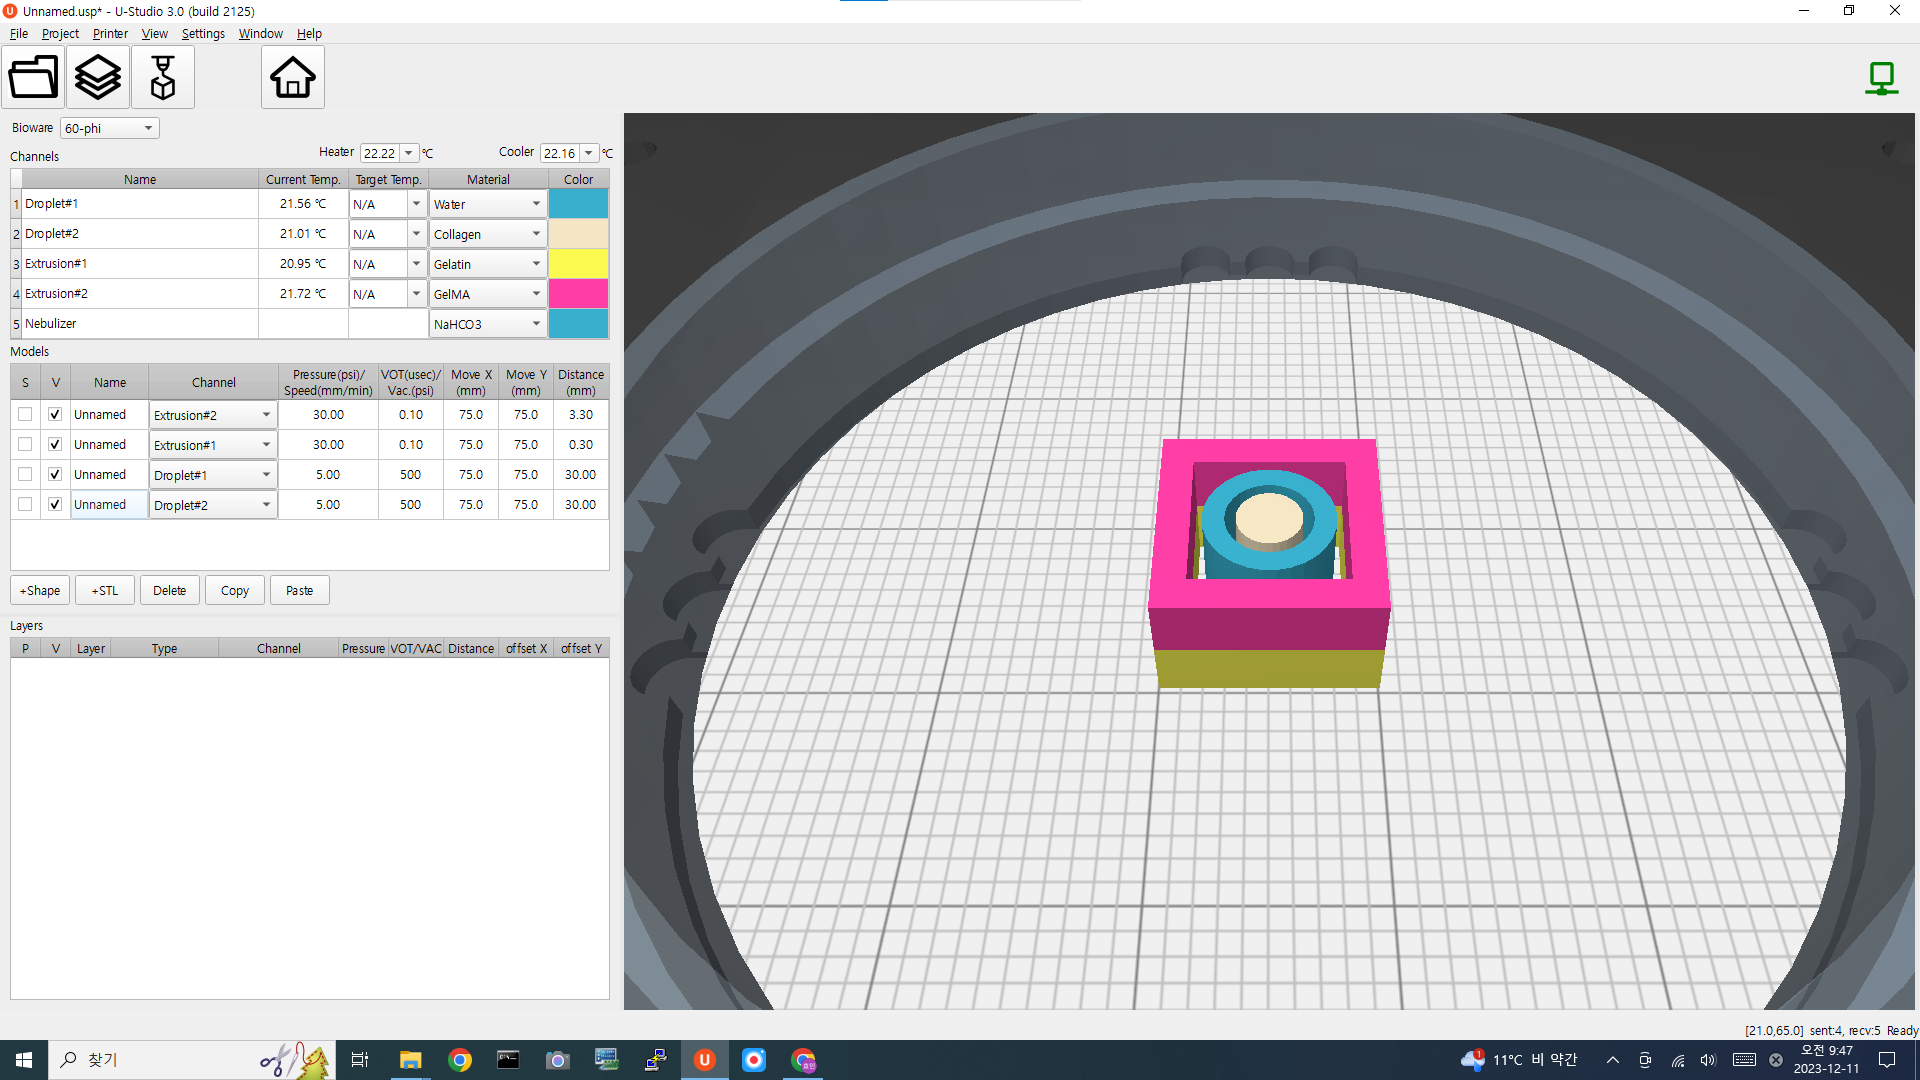
Task: Open File Explorer from the taskbar
Action: [x=411, y=1060]
